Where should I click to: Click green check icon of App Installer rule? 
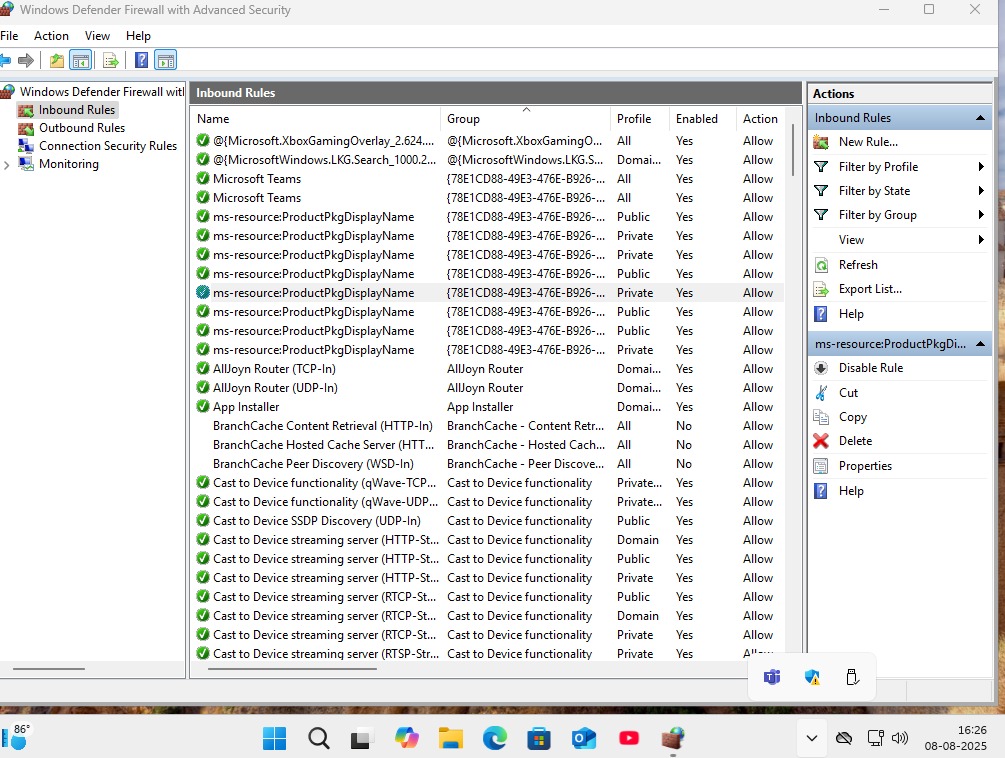[x=203, y=407]
